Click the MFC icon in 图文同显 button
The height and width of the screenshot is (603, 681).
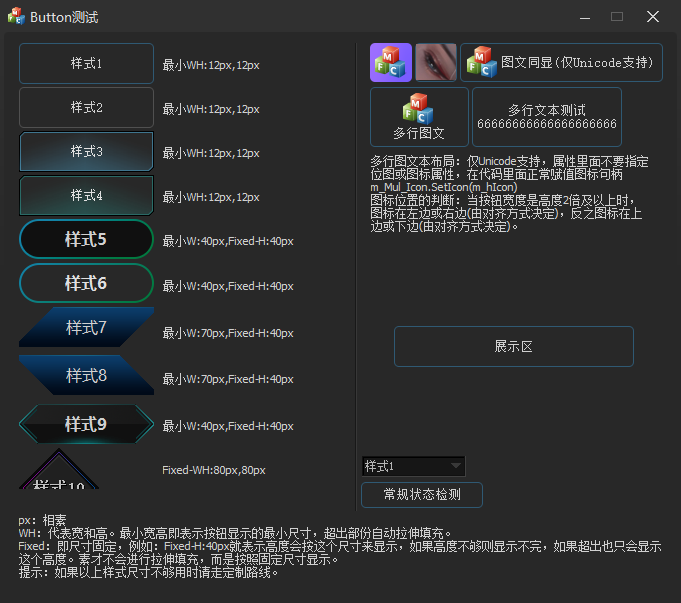pyautogui.click(x=482, y=62)
